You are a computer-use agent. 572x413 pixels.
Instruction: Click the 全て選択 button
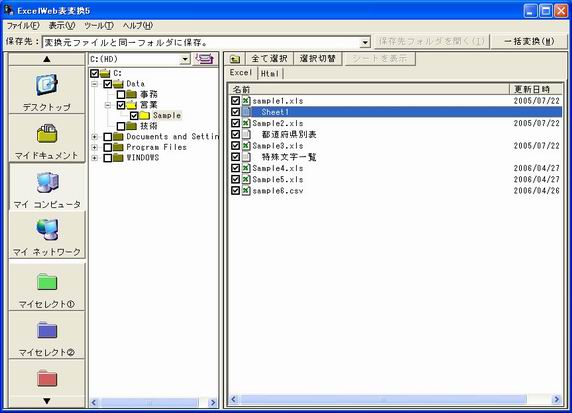pos(269,59)
